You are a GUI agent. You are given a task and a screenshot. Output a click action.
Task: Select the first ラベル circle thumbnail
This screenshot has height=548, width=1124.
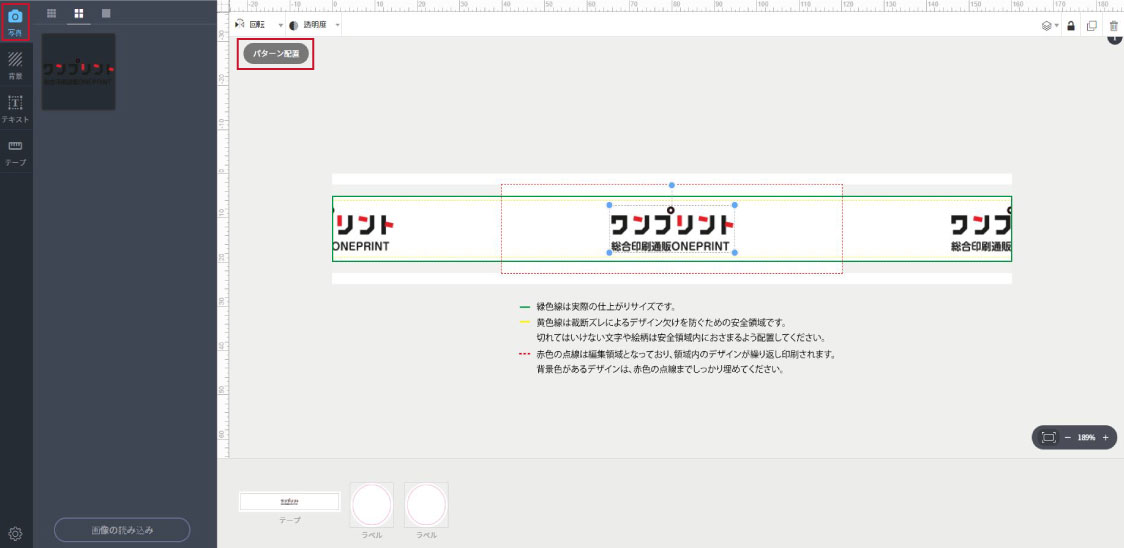[371, 504]
